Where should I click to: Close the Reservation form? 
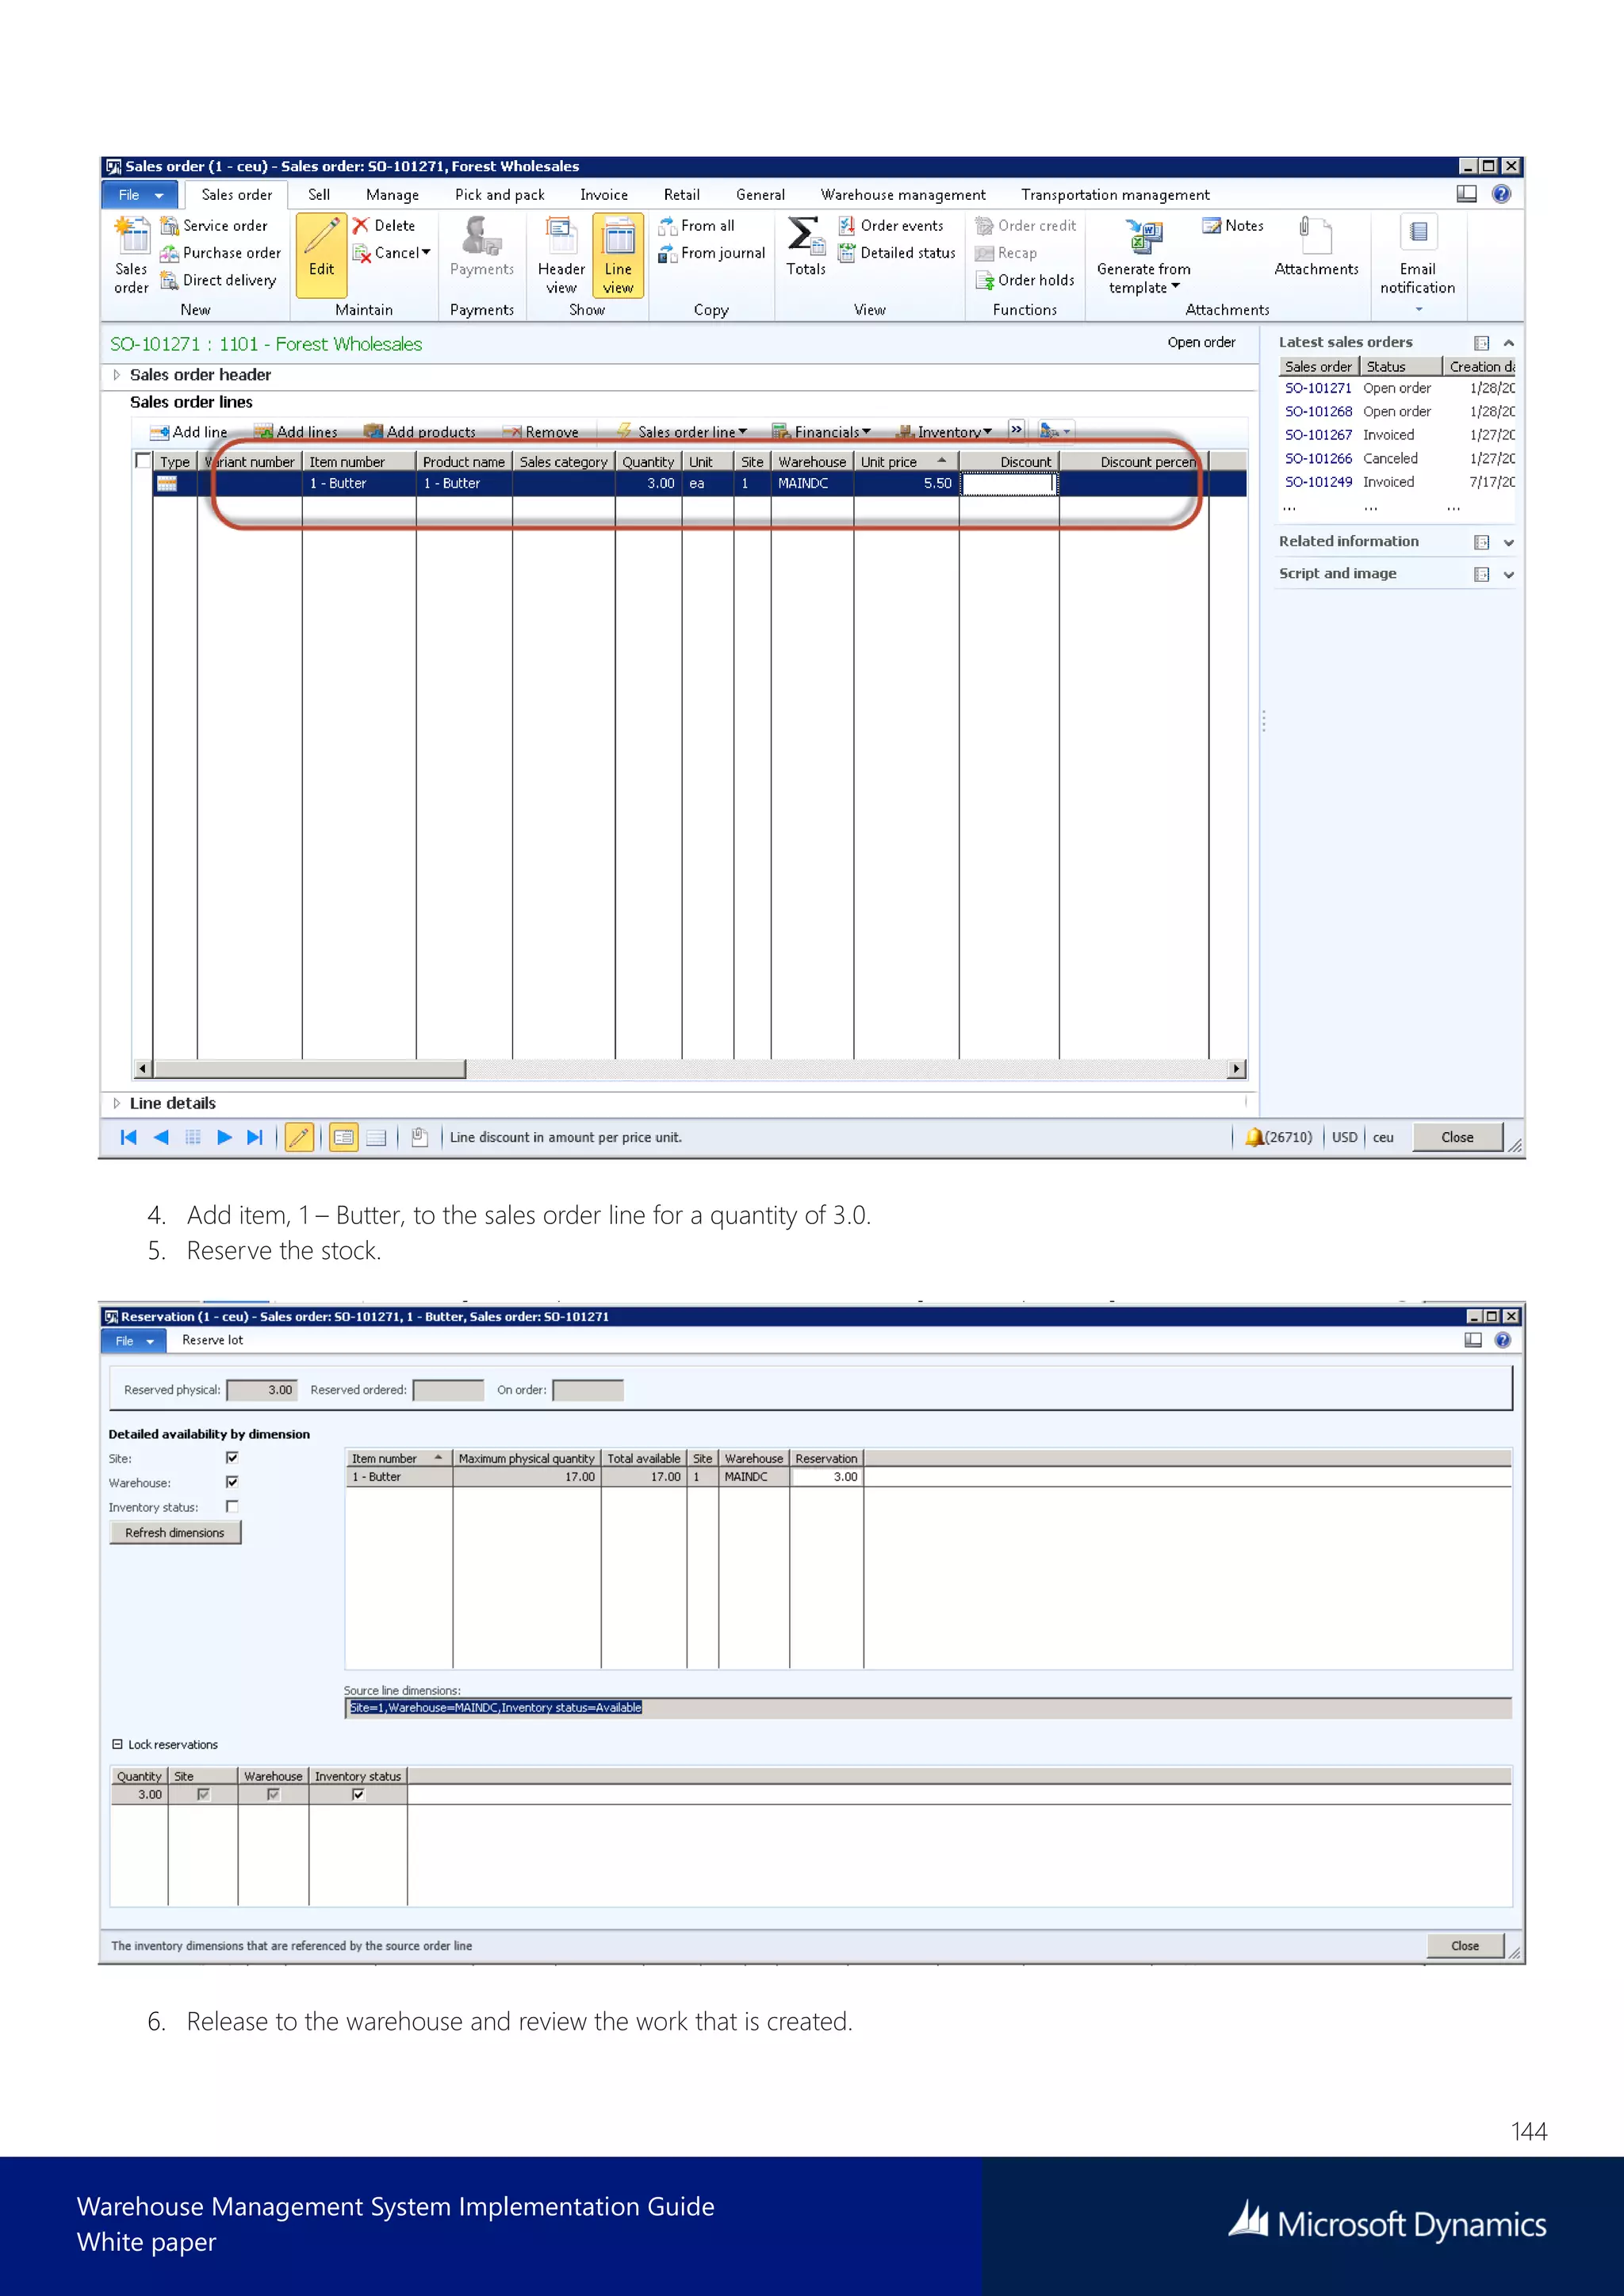click(x=1465, y=1945)
